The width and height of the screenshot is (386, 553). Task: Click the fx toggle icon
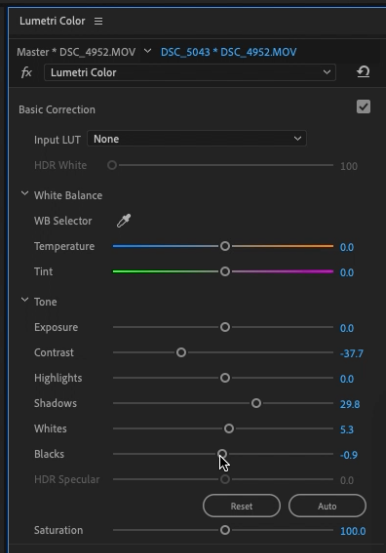pyautogui.click(x=26, y=73)
